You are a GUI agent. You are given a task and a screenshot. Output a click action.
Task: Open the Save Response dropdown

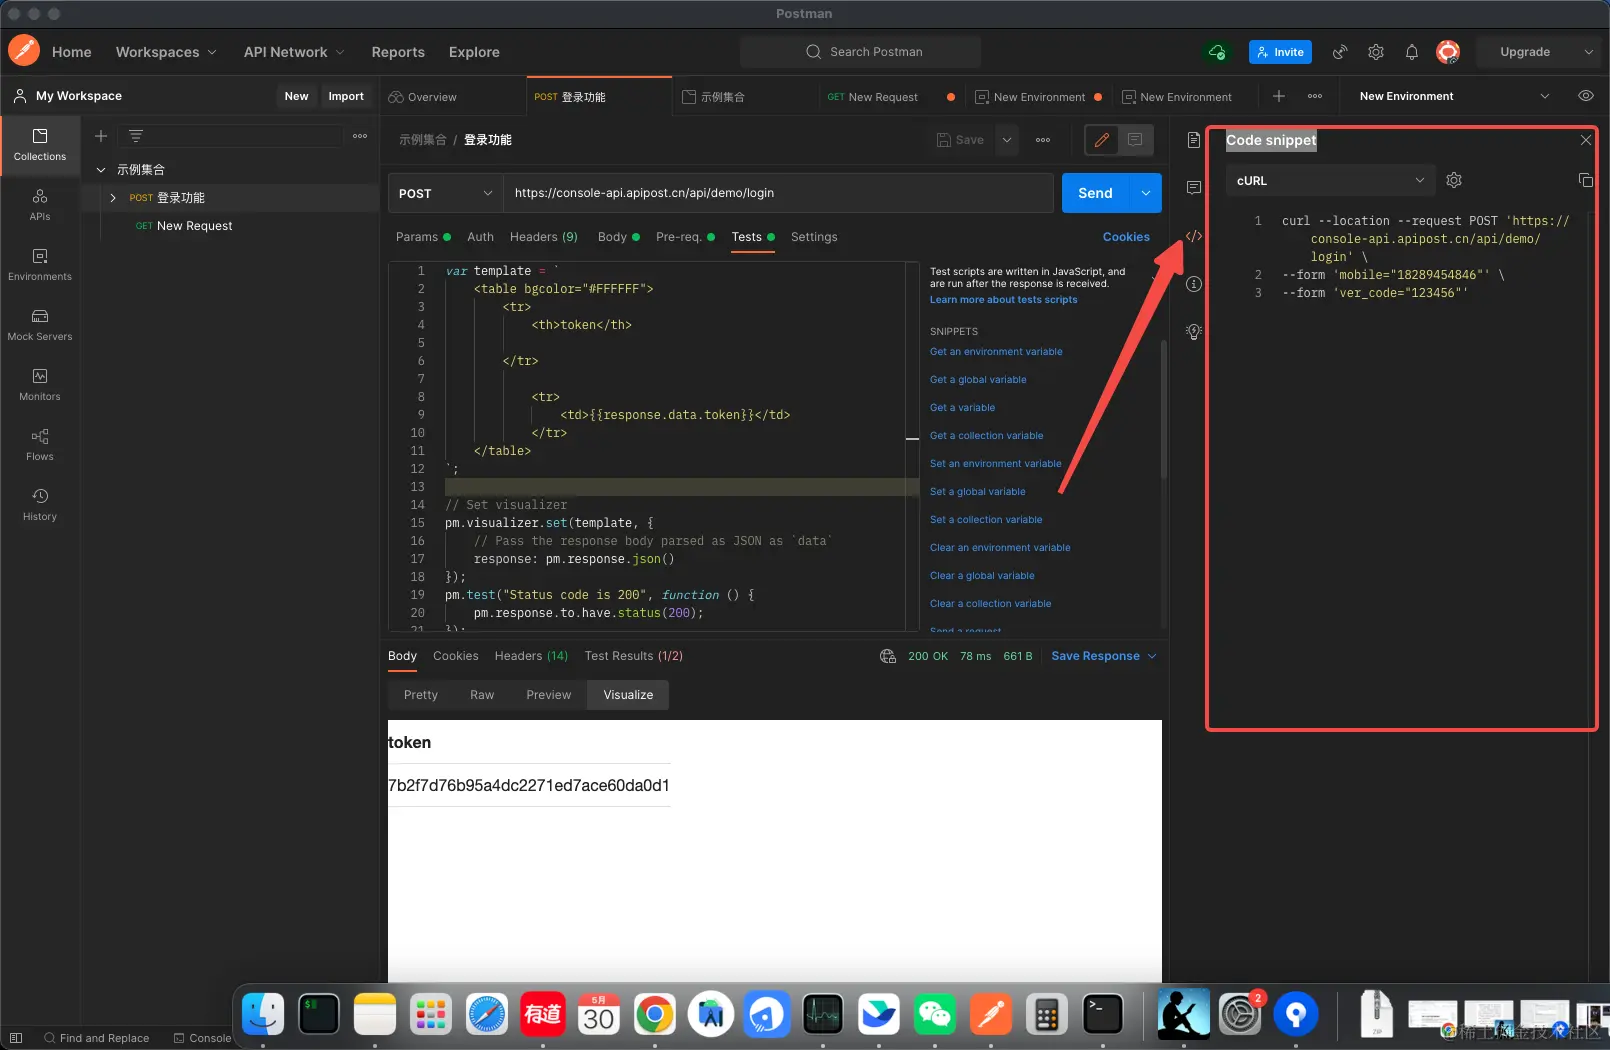1104,656
